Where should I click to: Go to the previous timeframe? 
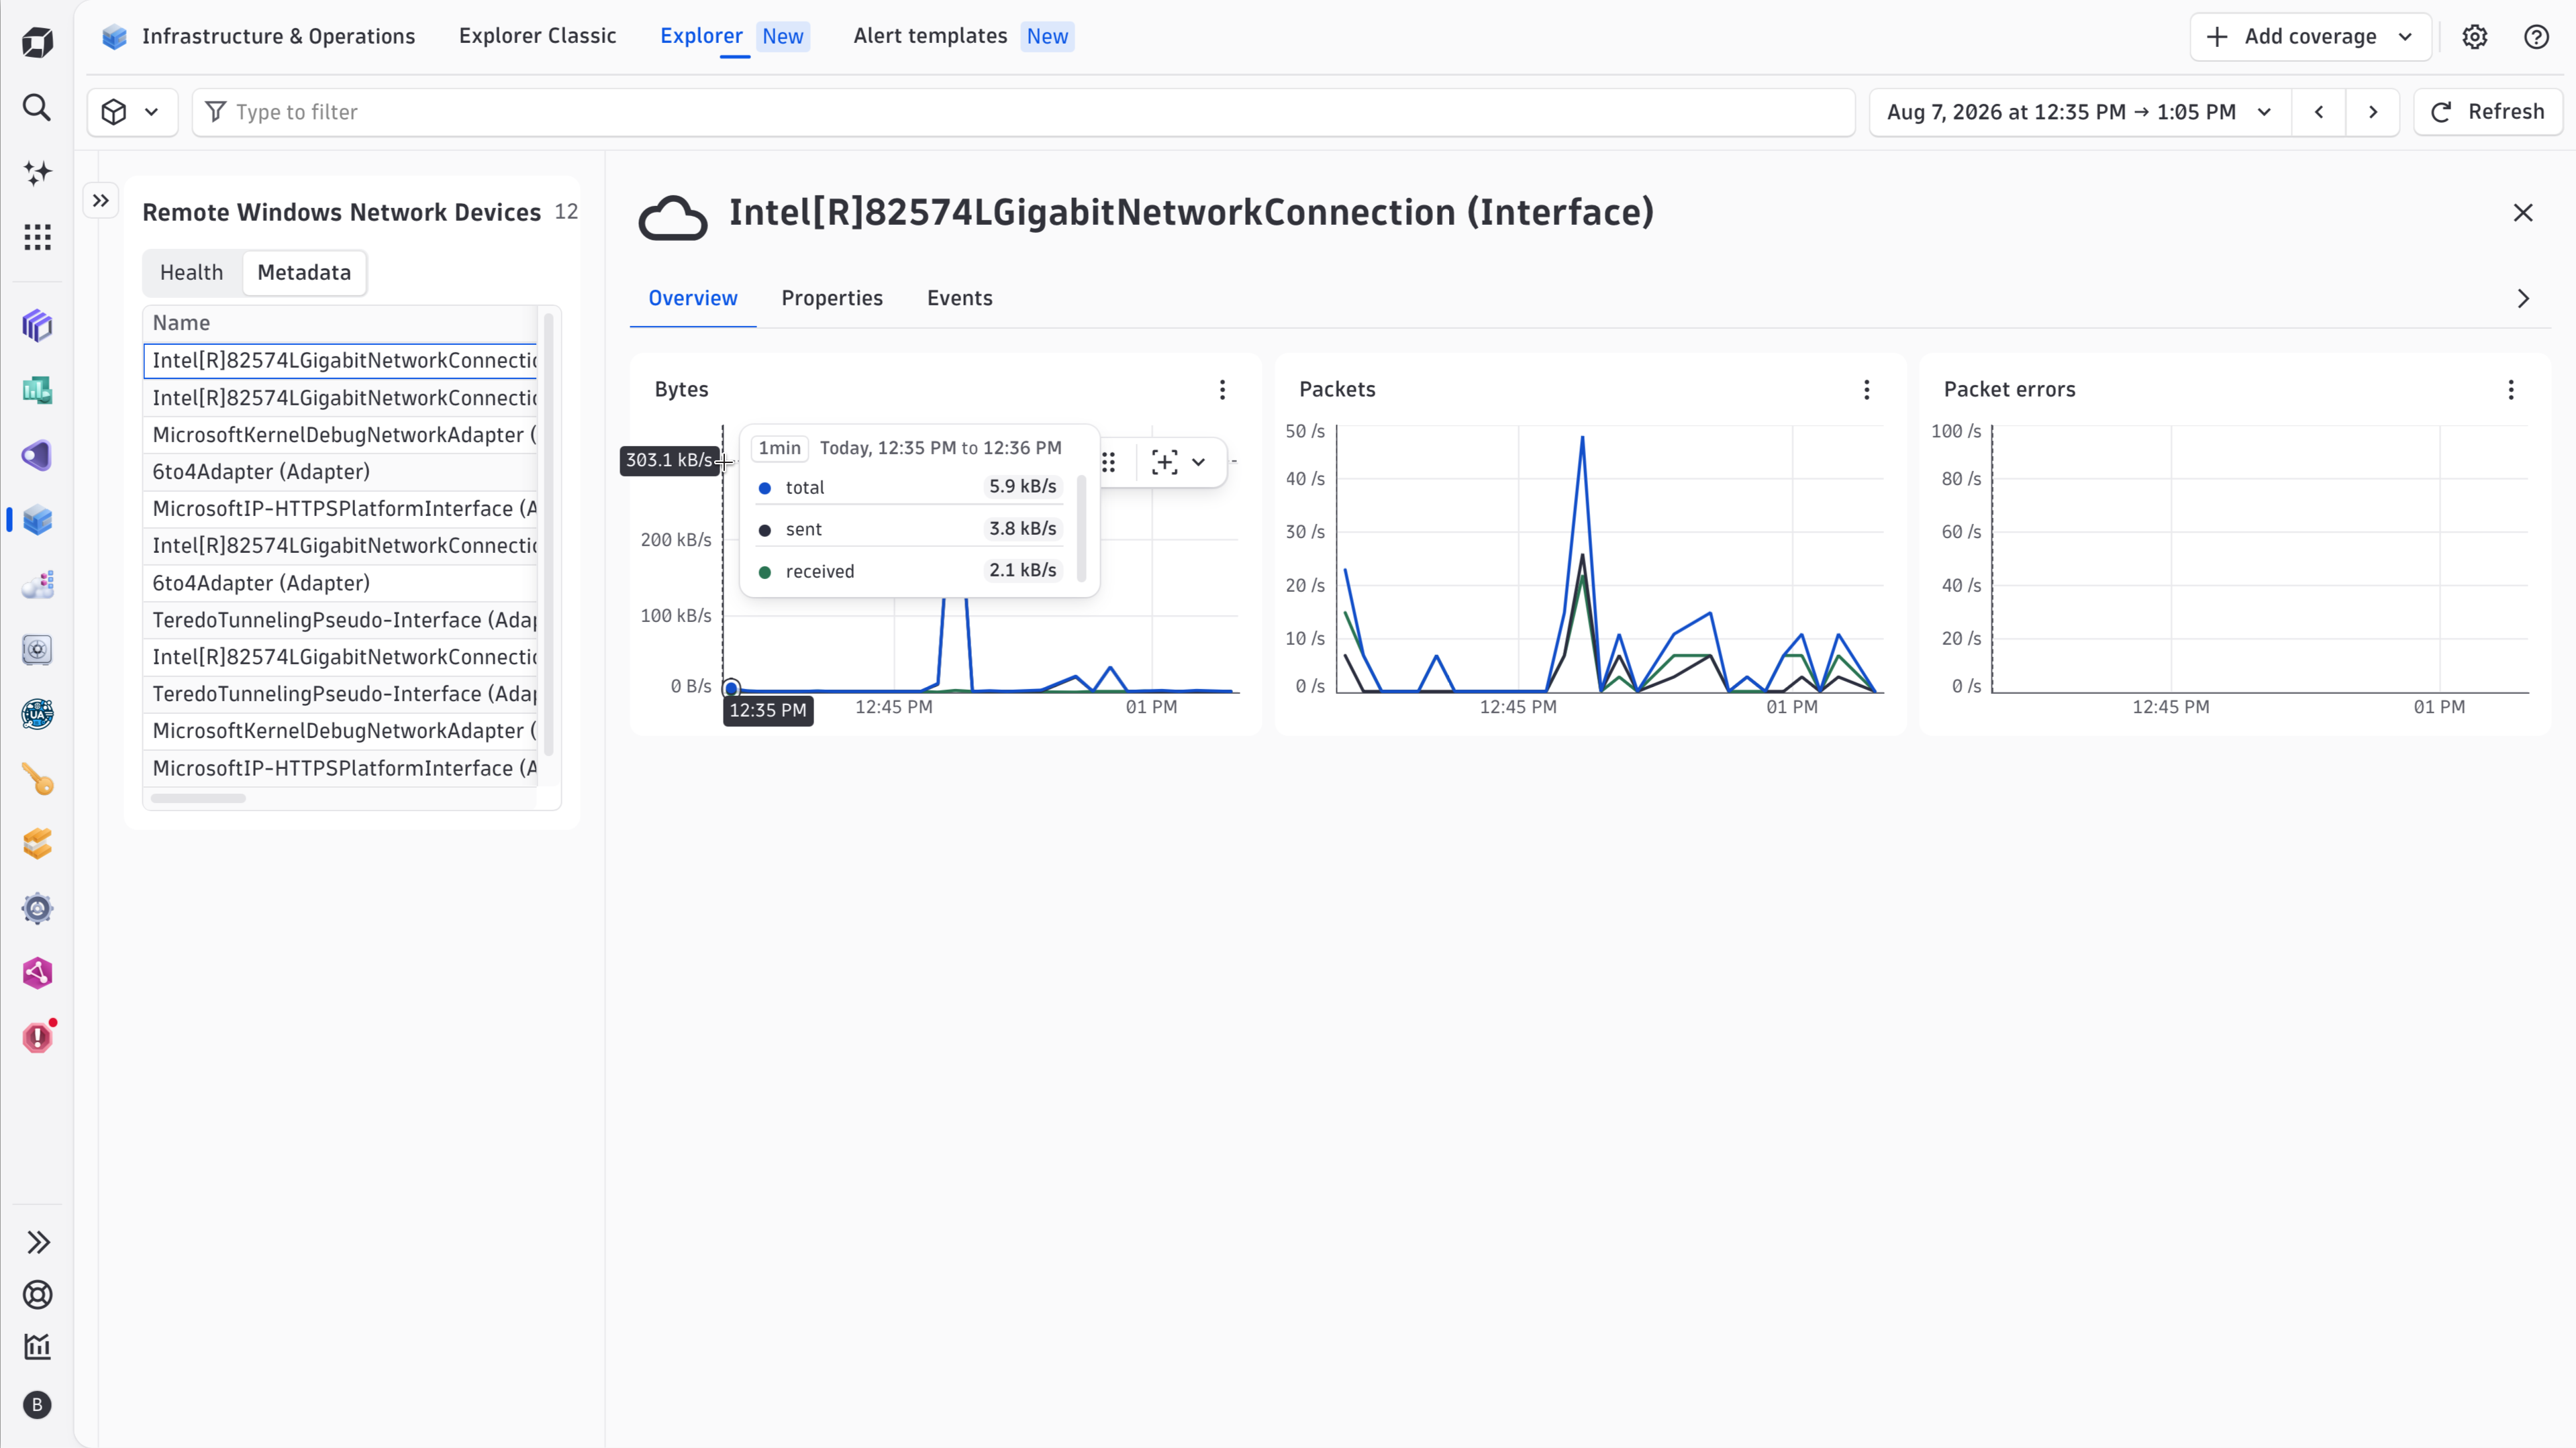click(x=2319, y=112)
